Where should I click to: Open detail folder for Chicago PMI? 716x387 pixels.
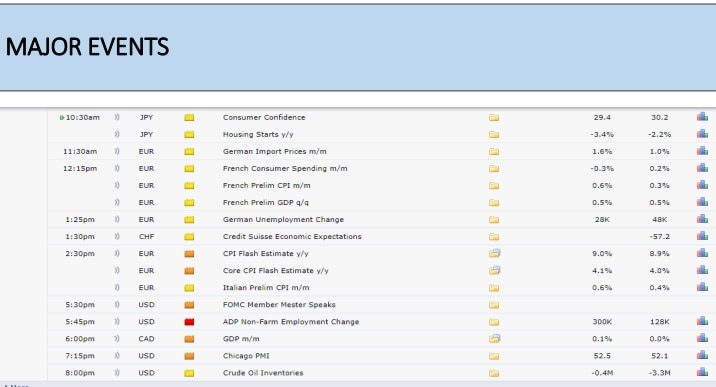[494, 356]
